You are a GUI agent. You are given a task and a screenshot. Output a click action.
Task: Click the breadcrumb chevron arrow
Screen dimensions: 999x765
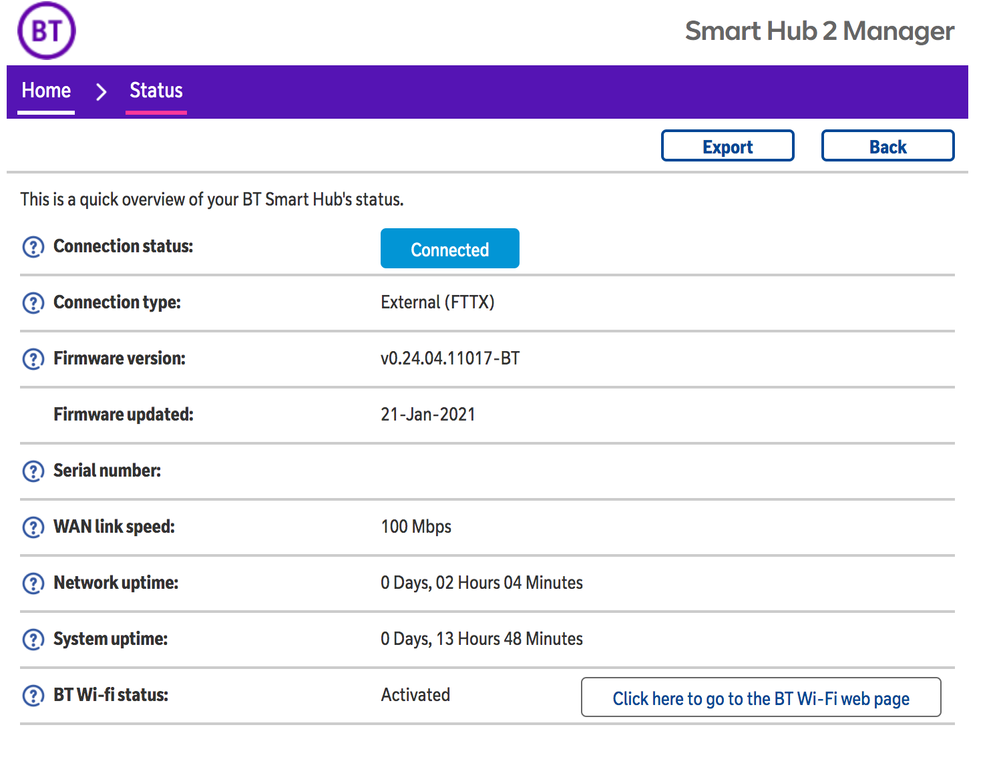point(101,92)
